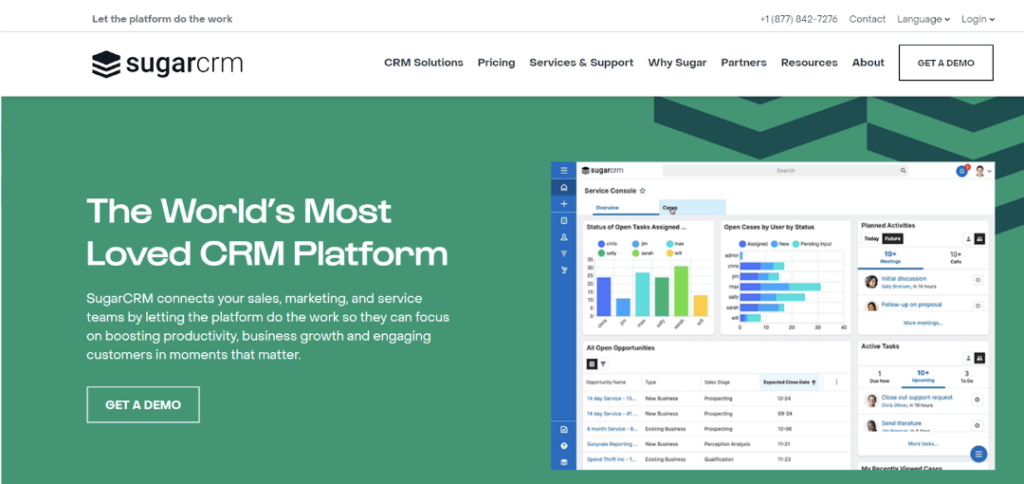
Task: Select team icon in Planned Activities
Action: coord(980,239)
